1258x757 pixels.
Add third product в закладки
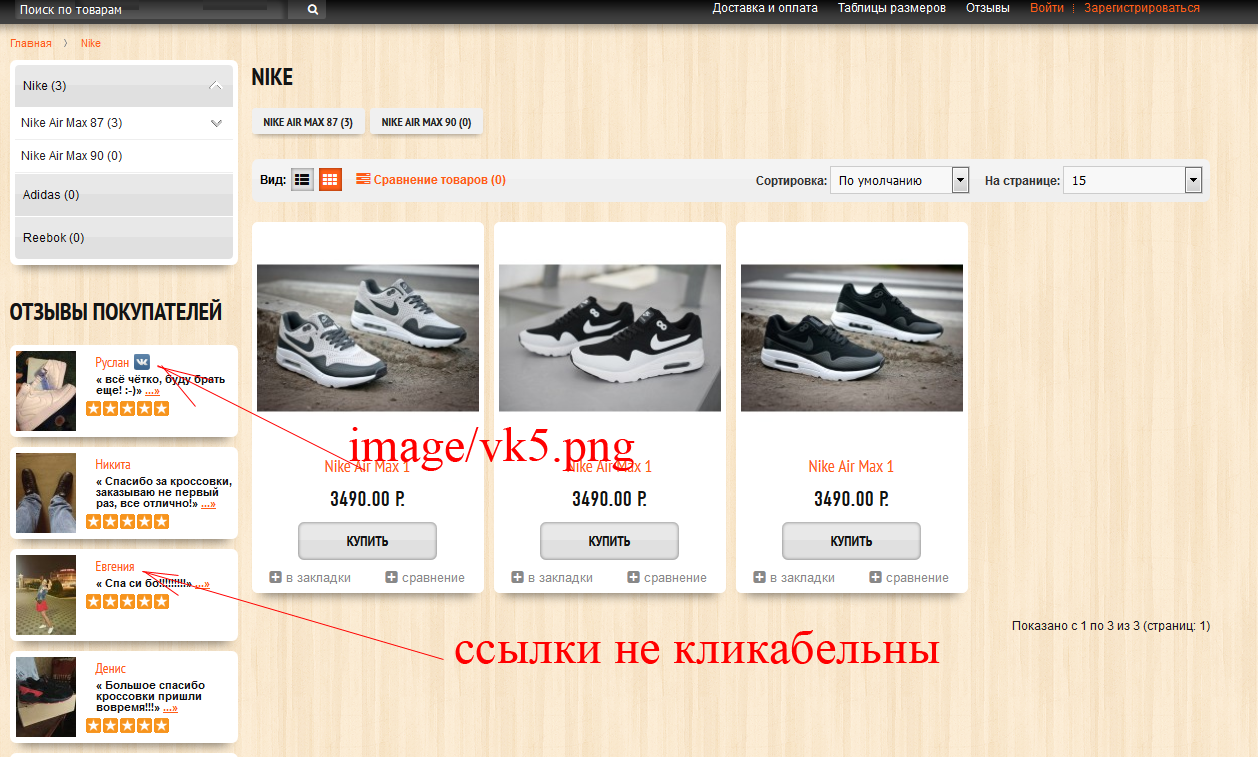click(794, 577)
